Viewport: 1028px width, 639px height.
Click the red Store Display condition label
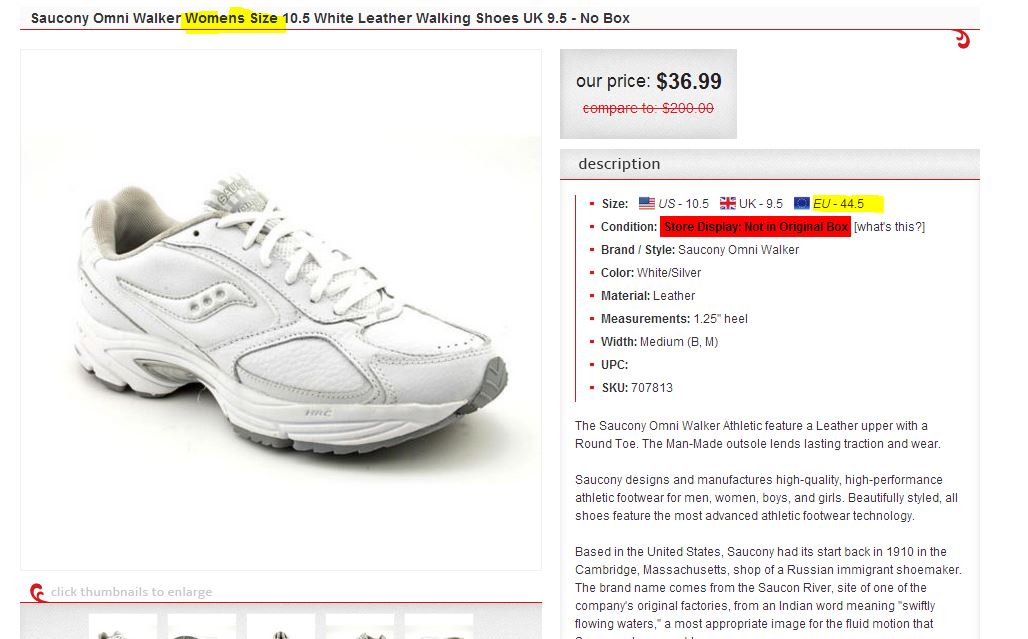pyautogui.click(x=756, y=227)
